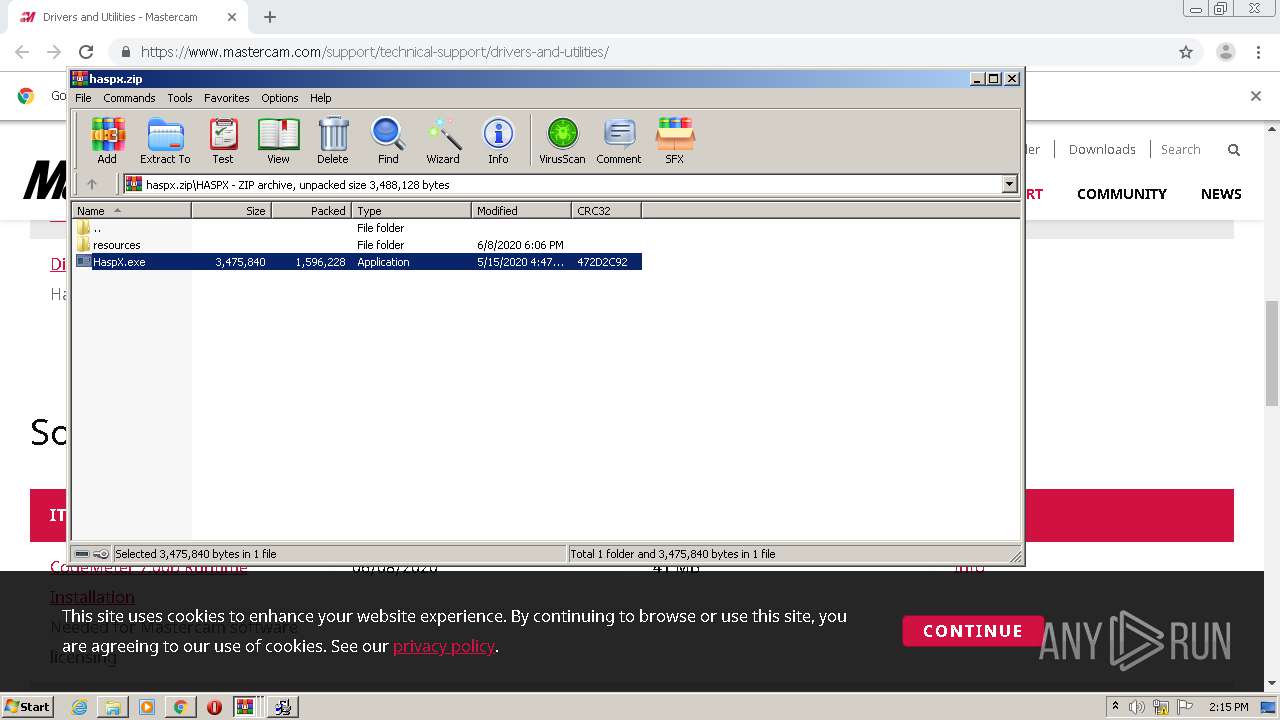This screenshot has width=1280, height=720.
Task: Sort file list by Packed column
Action: (311, 210)
